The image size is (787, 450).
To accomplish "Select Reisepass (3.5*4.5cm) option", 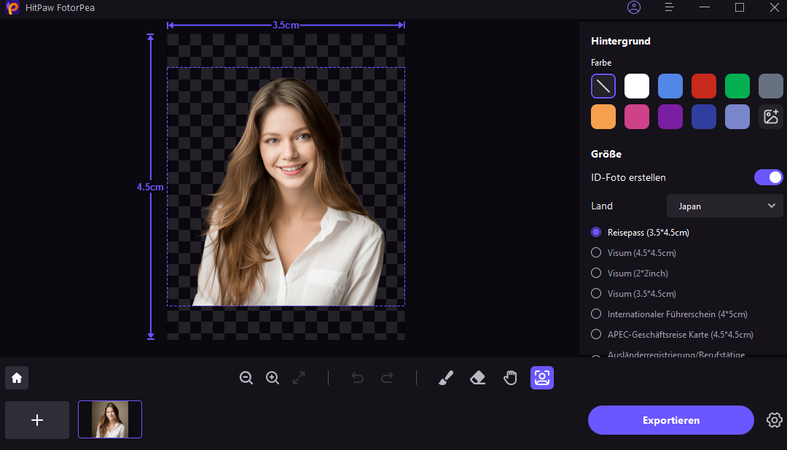I will (x=640, y=232).
